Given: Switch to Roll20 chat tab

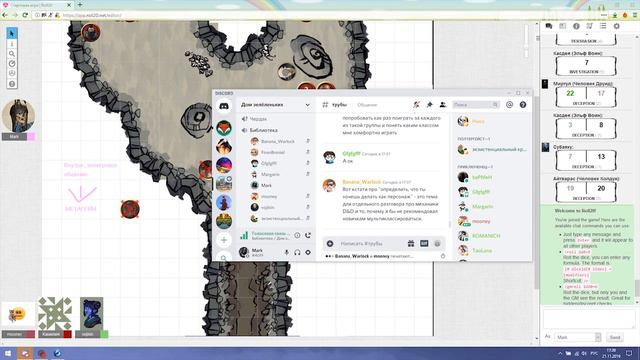Looking at the screenshot, I should tap(549, 26).
